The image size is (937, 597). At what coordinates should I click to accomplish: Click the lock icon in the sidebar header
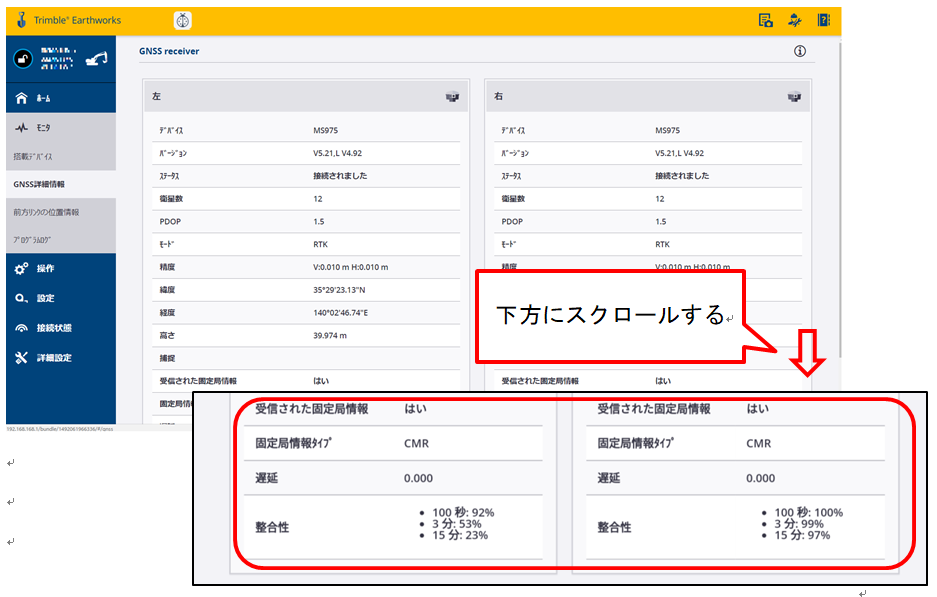pos(22,60)
